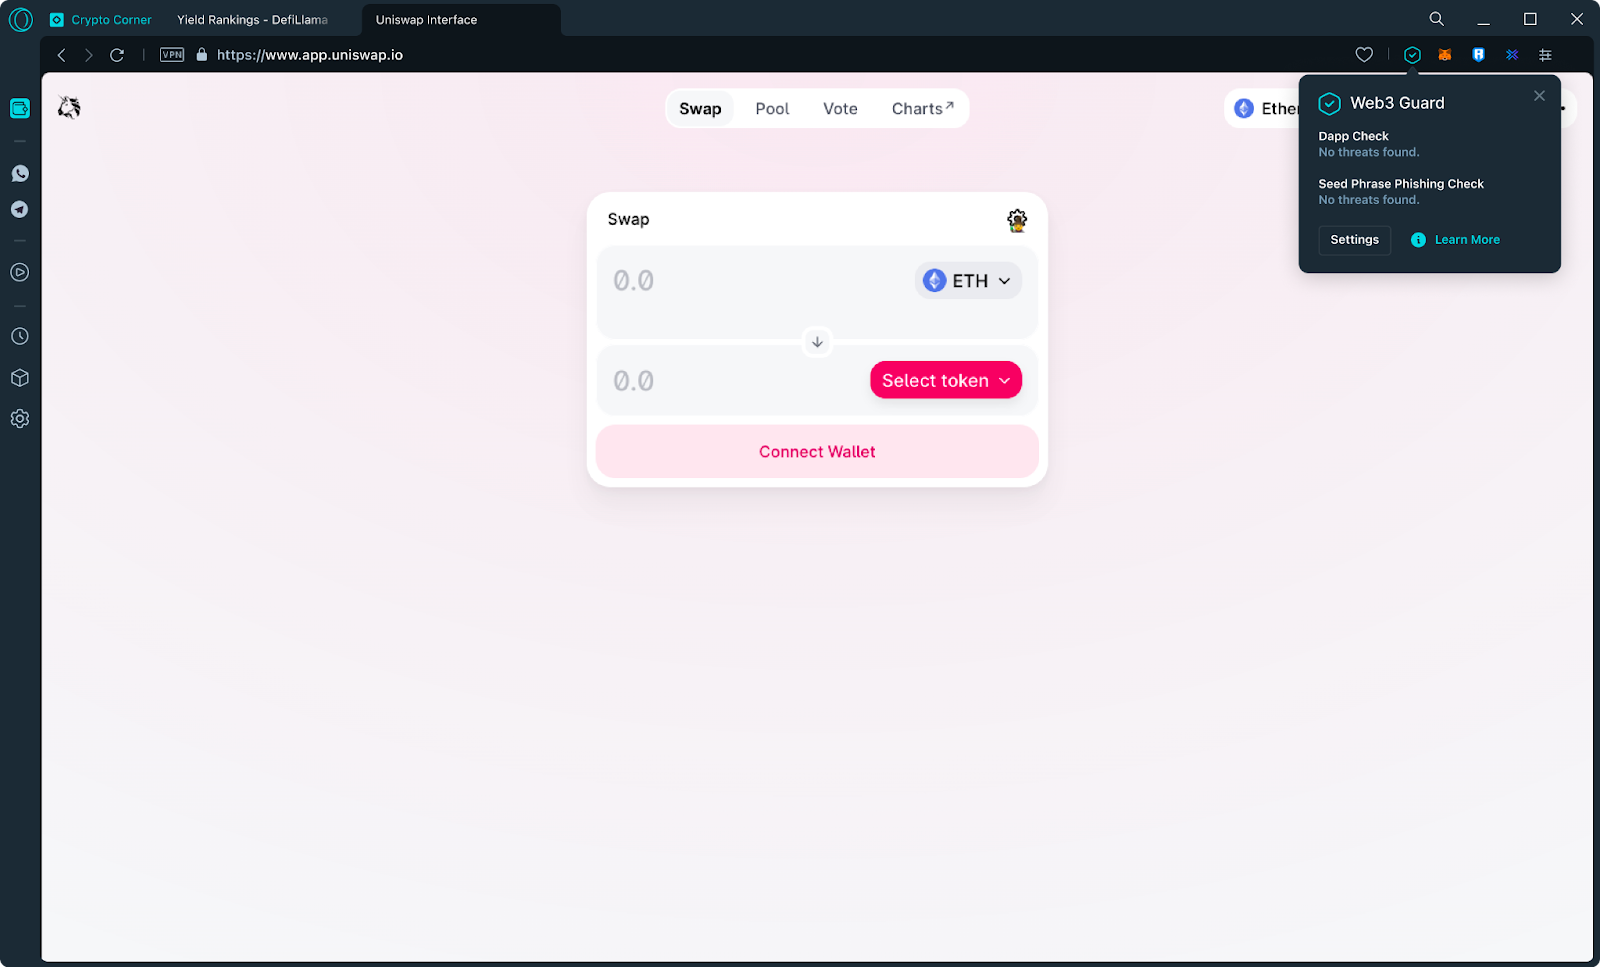Open Telegram from the sidebar
Screen dimensions: 1600x967
click(x=20, y=209)
